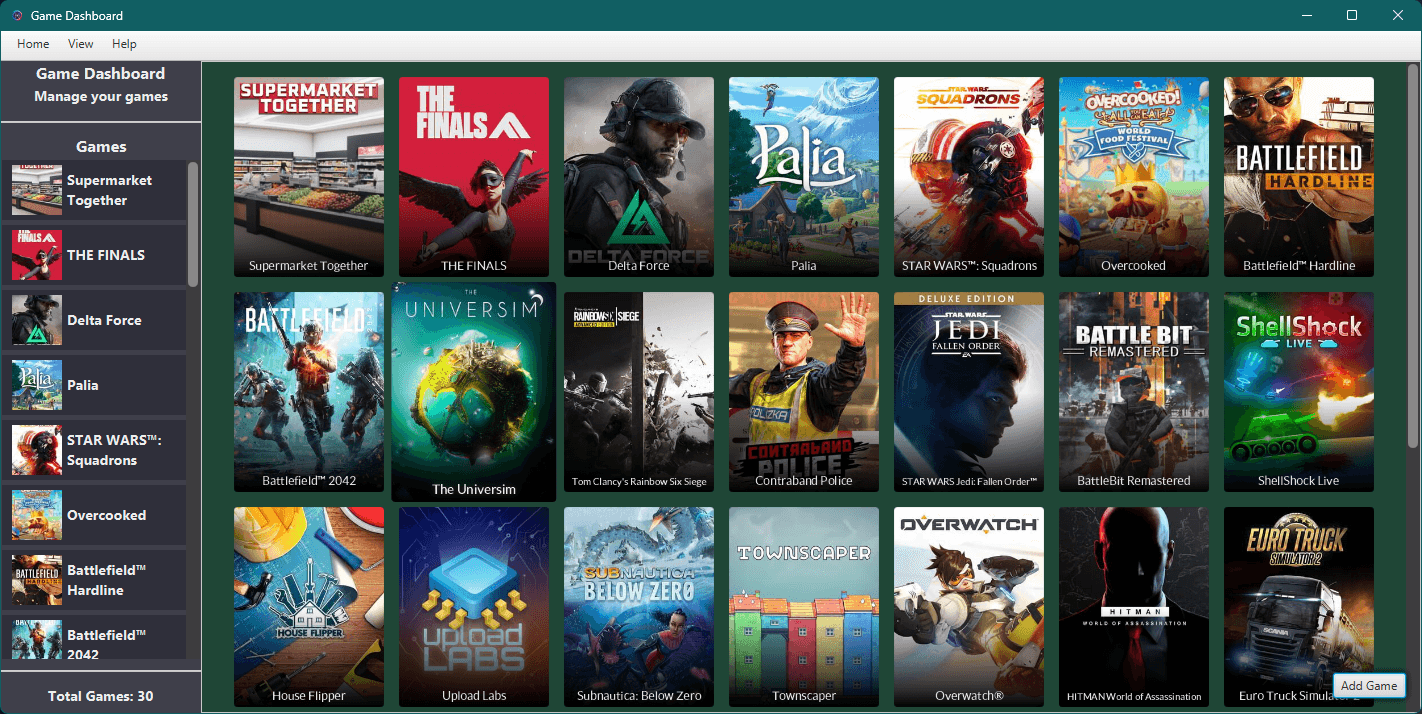Open The Universim cover card

point(474,392)
